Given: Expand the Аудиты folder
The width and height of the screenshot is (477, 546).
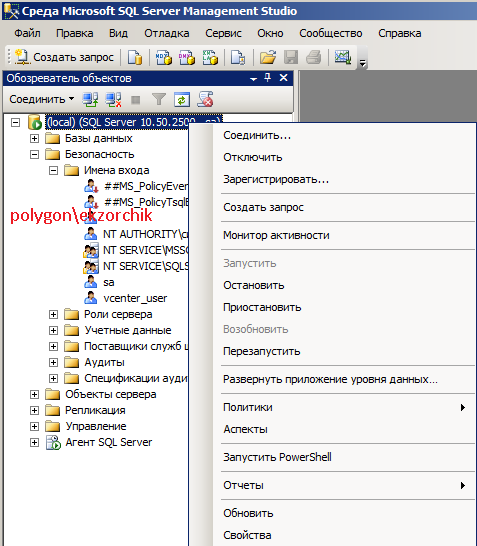Looking at the screenshot, I should 53,362.
